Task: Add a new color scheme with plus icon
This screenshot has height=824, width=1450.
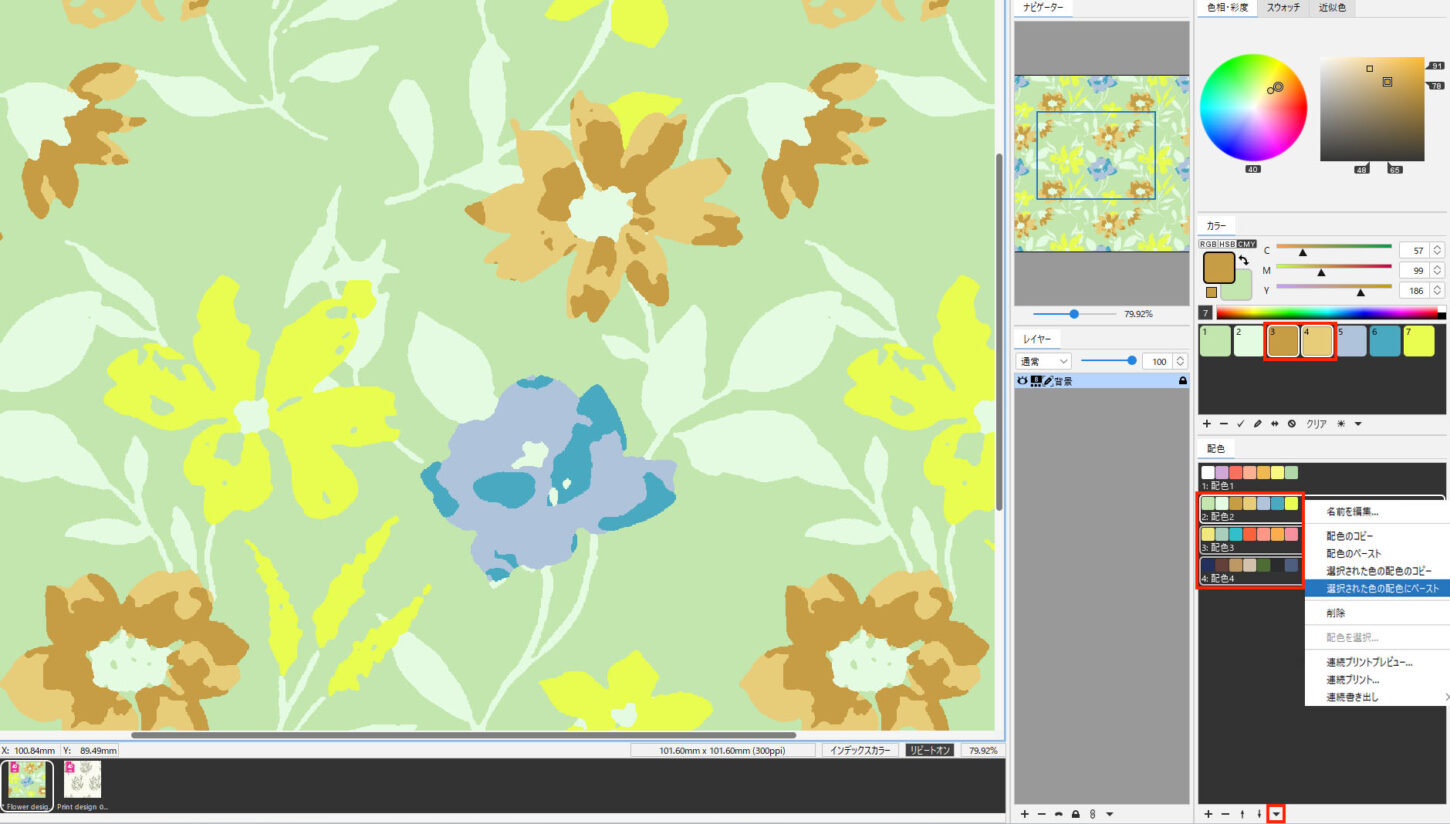Action: [1208, 814]
